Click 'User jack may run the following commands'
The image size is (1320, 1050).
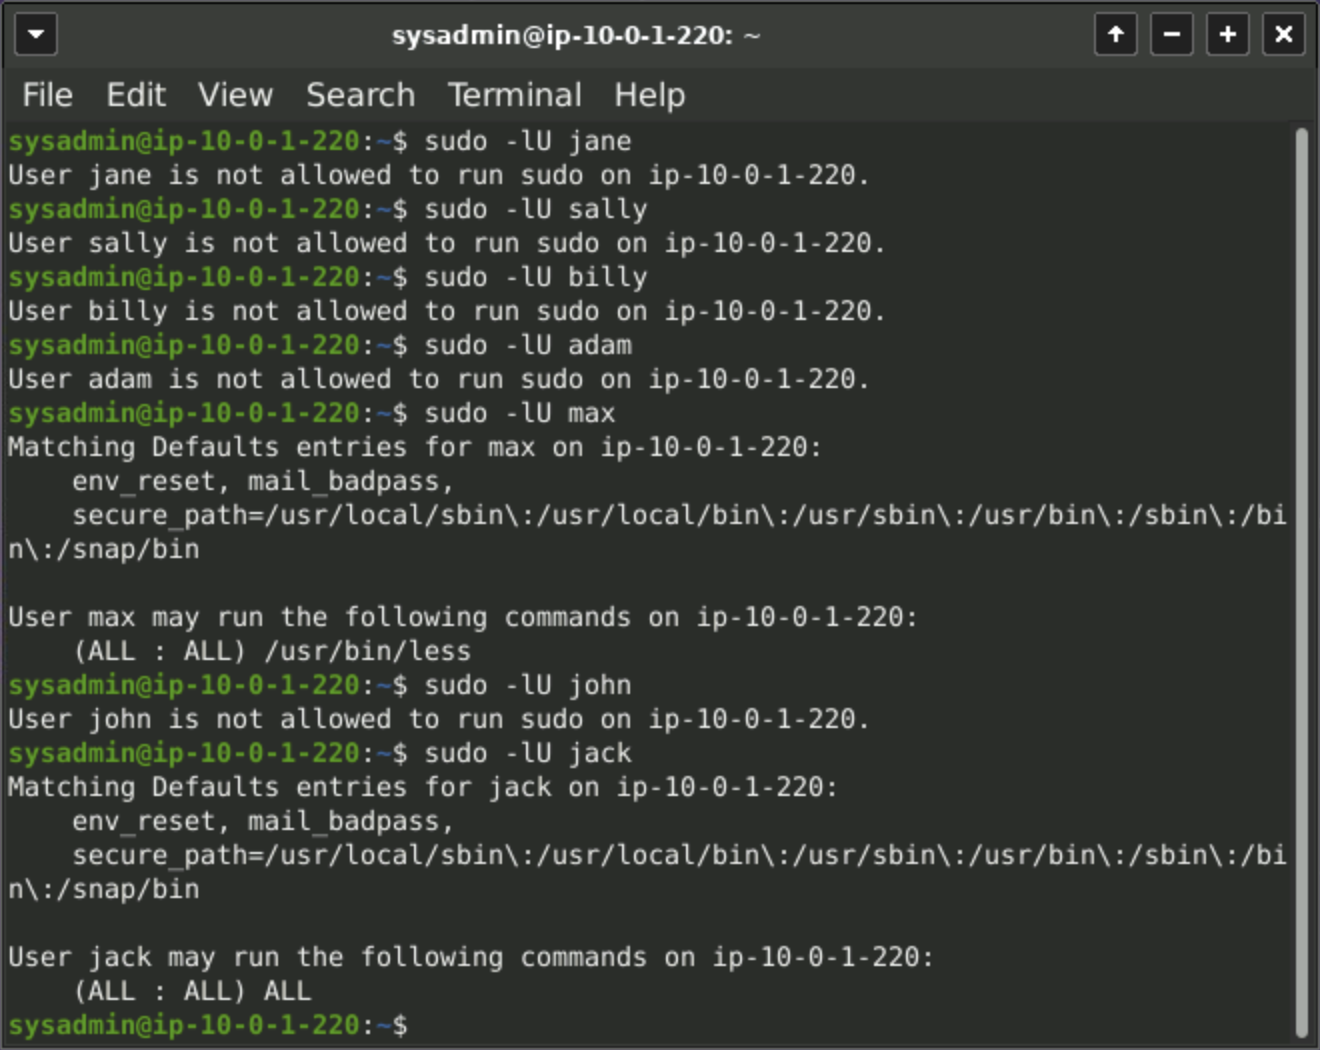[x=471, y=957]
